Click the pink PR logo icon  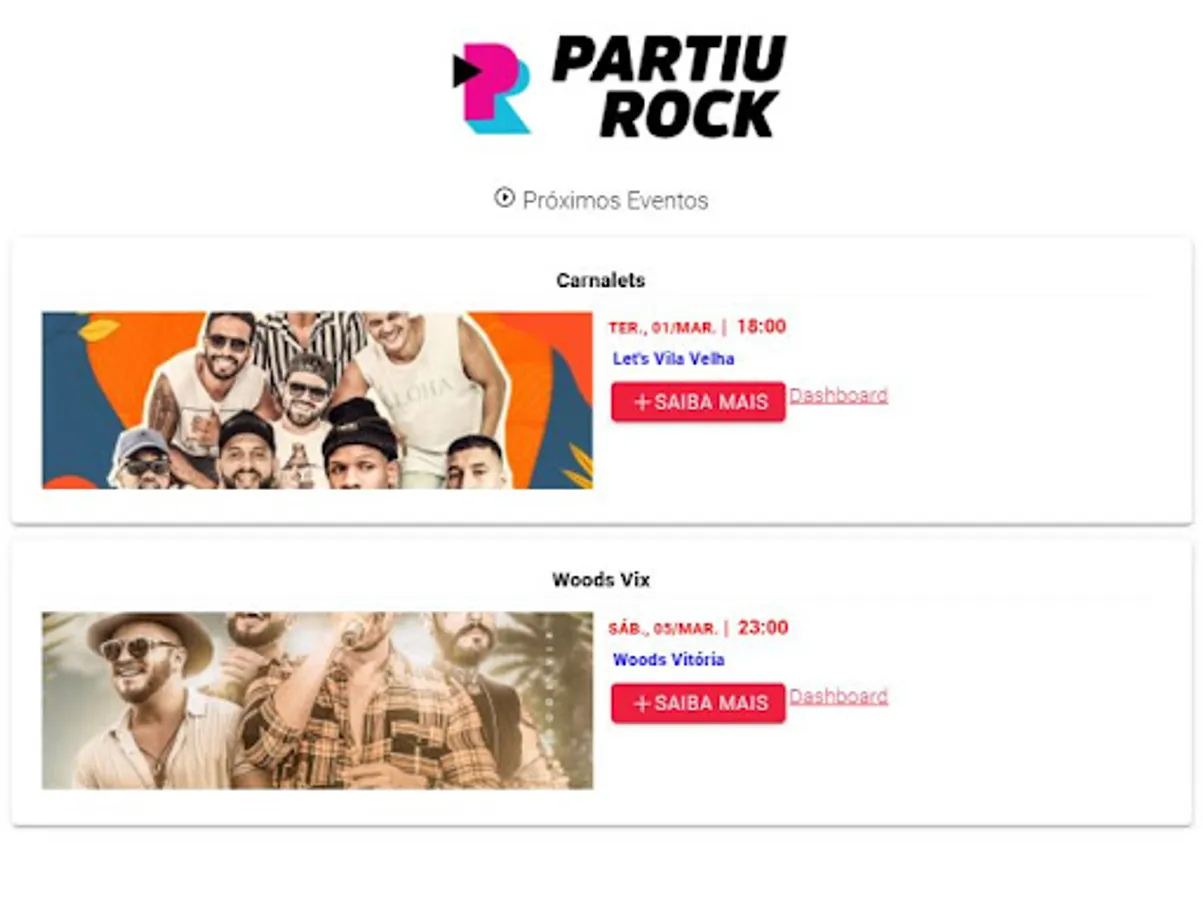click(x=491, y=88)
